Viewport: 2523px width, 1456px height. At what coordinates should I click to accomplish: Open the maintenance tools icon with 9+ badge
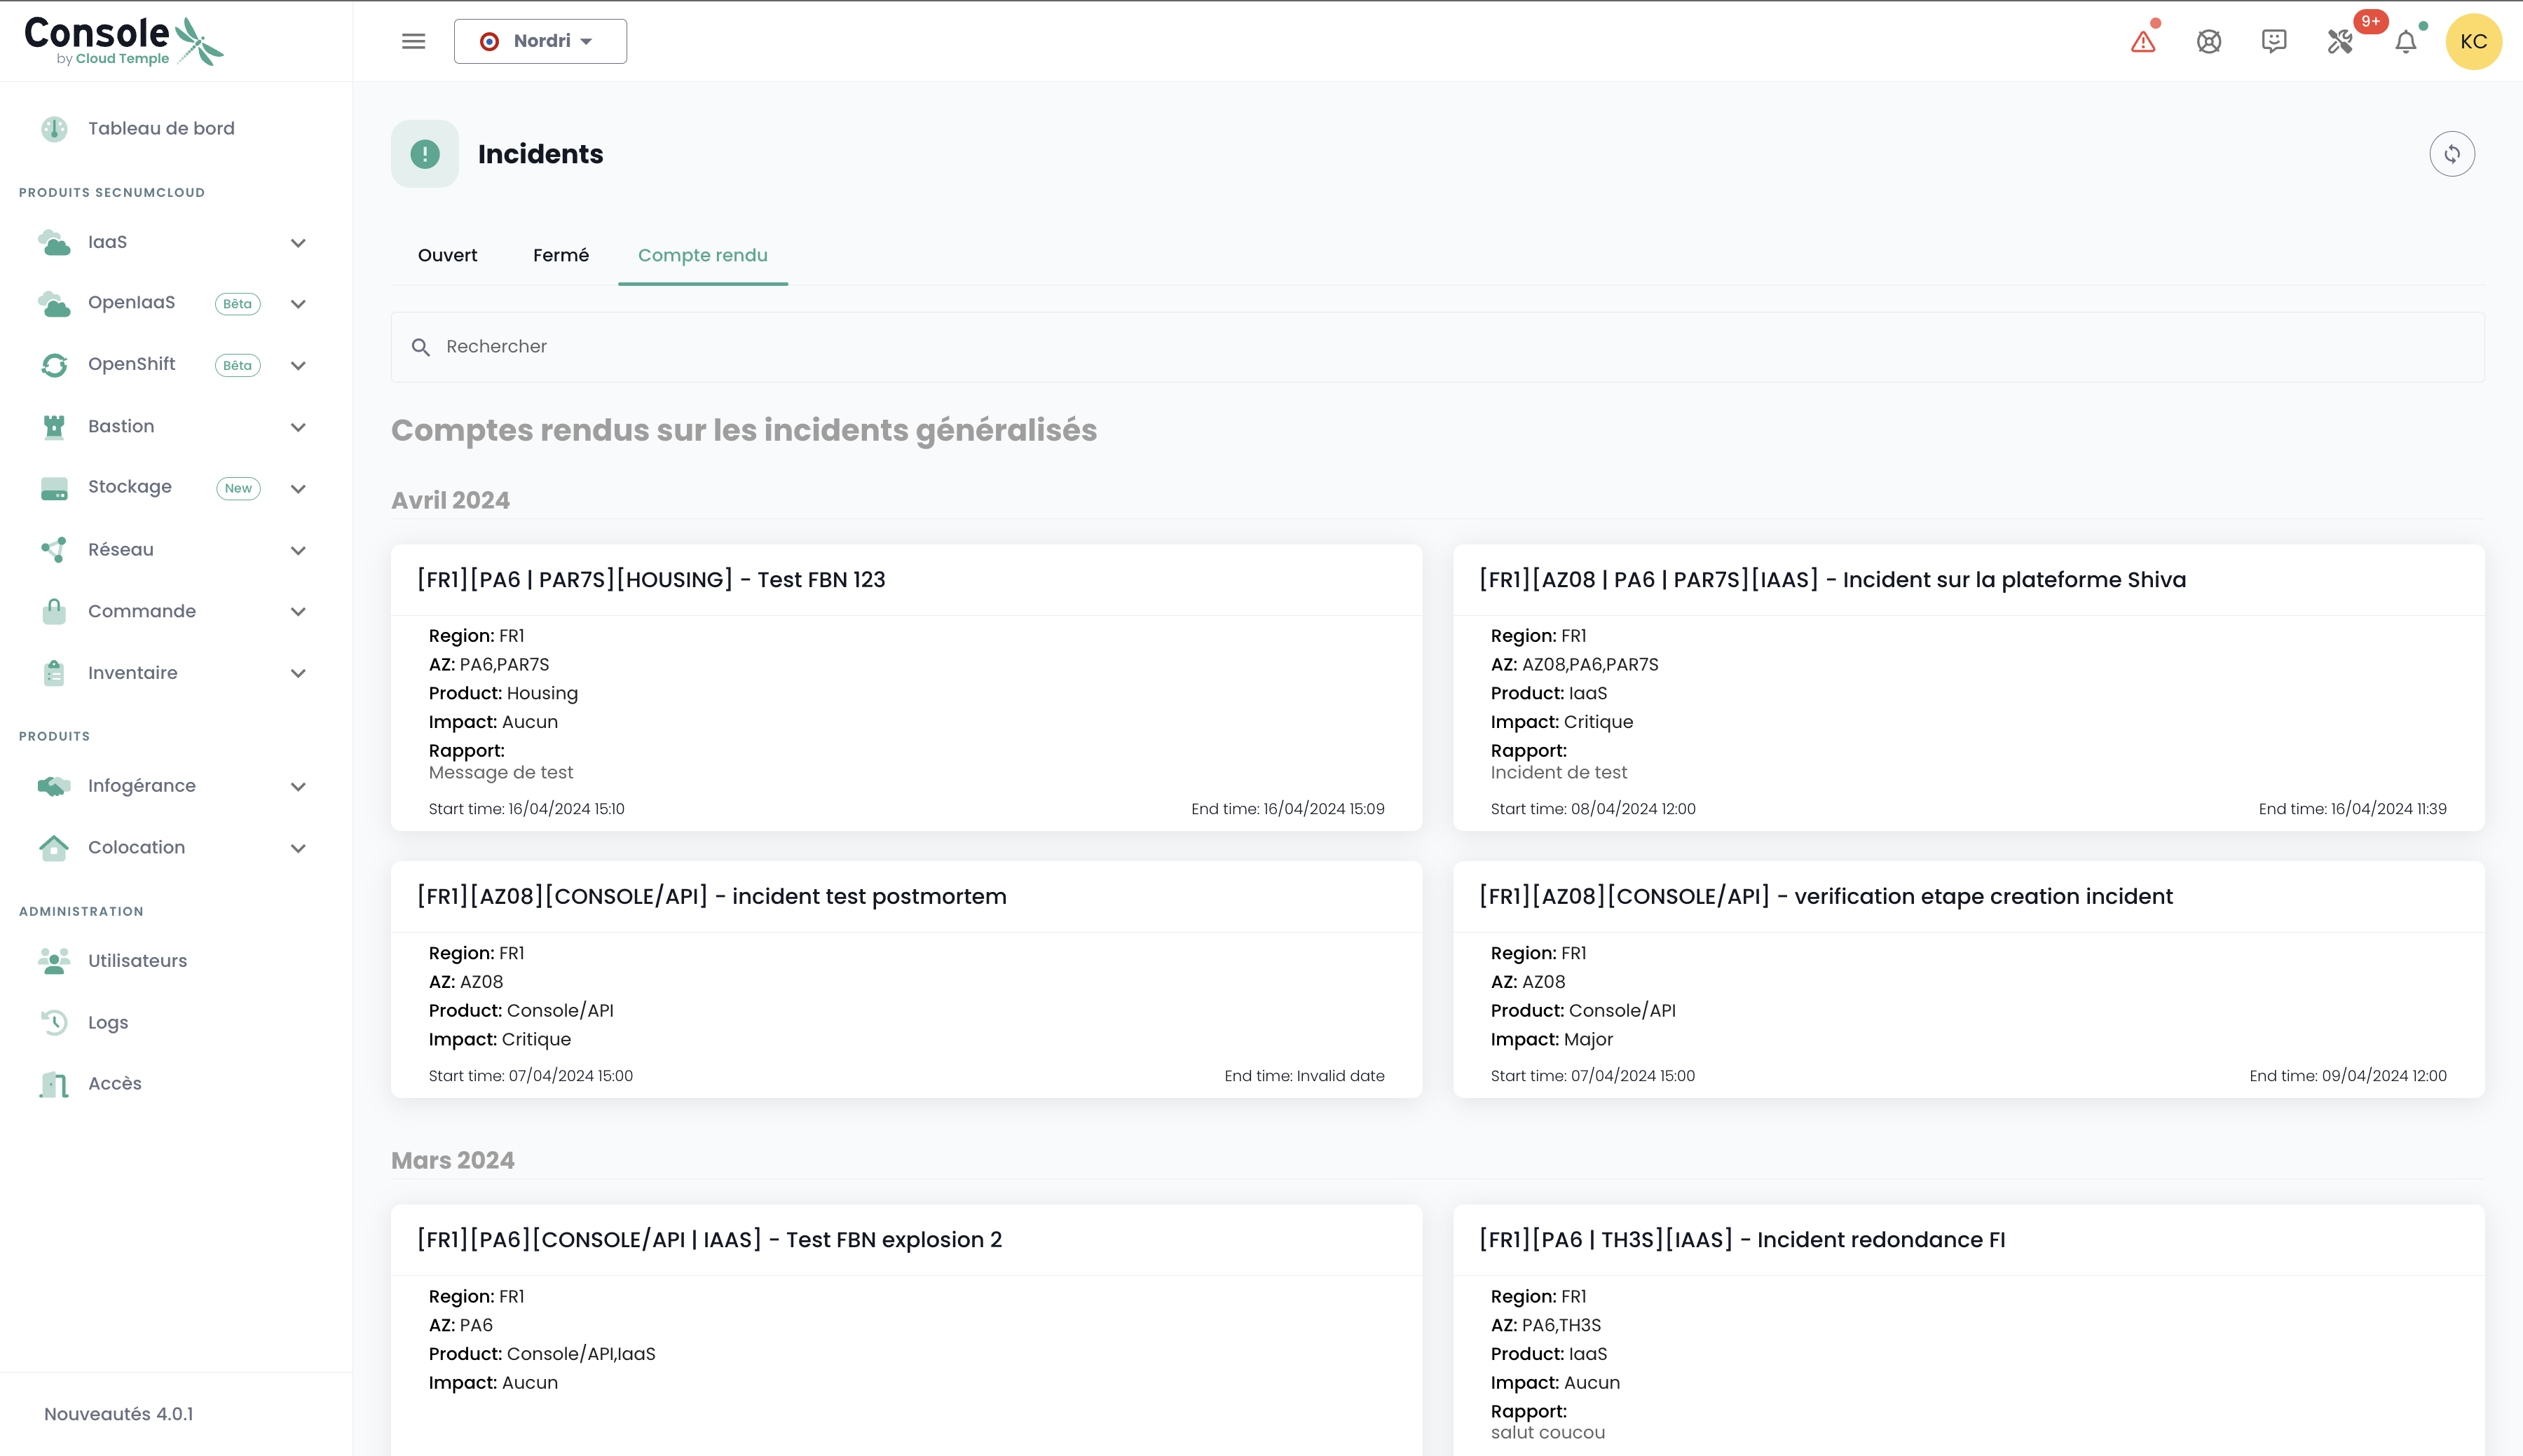tap(2340, 41)
